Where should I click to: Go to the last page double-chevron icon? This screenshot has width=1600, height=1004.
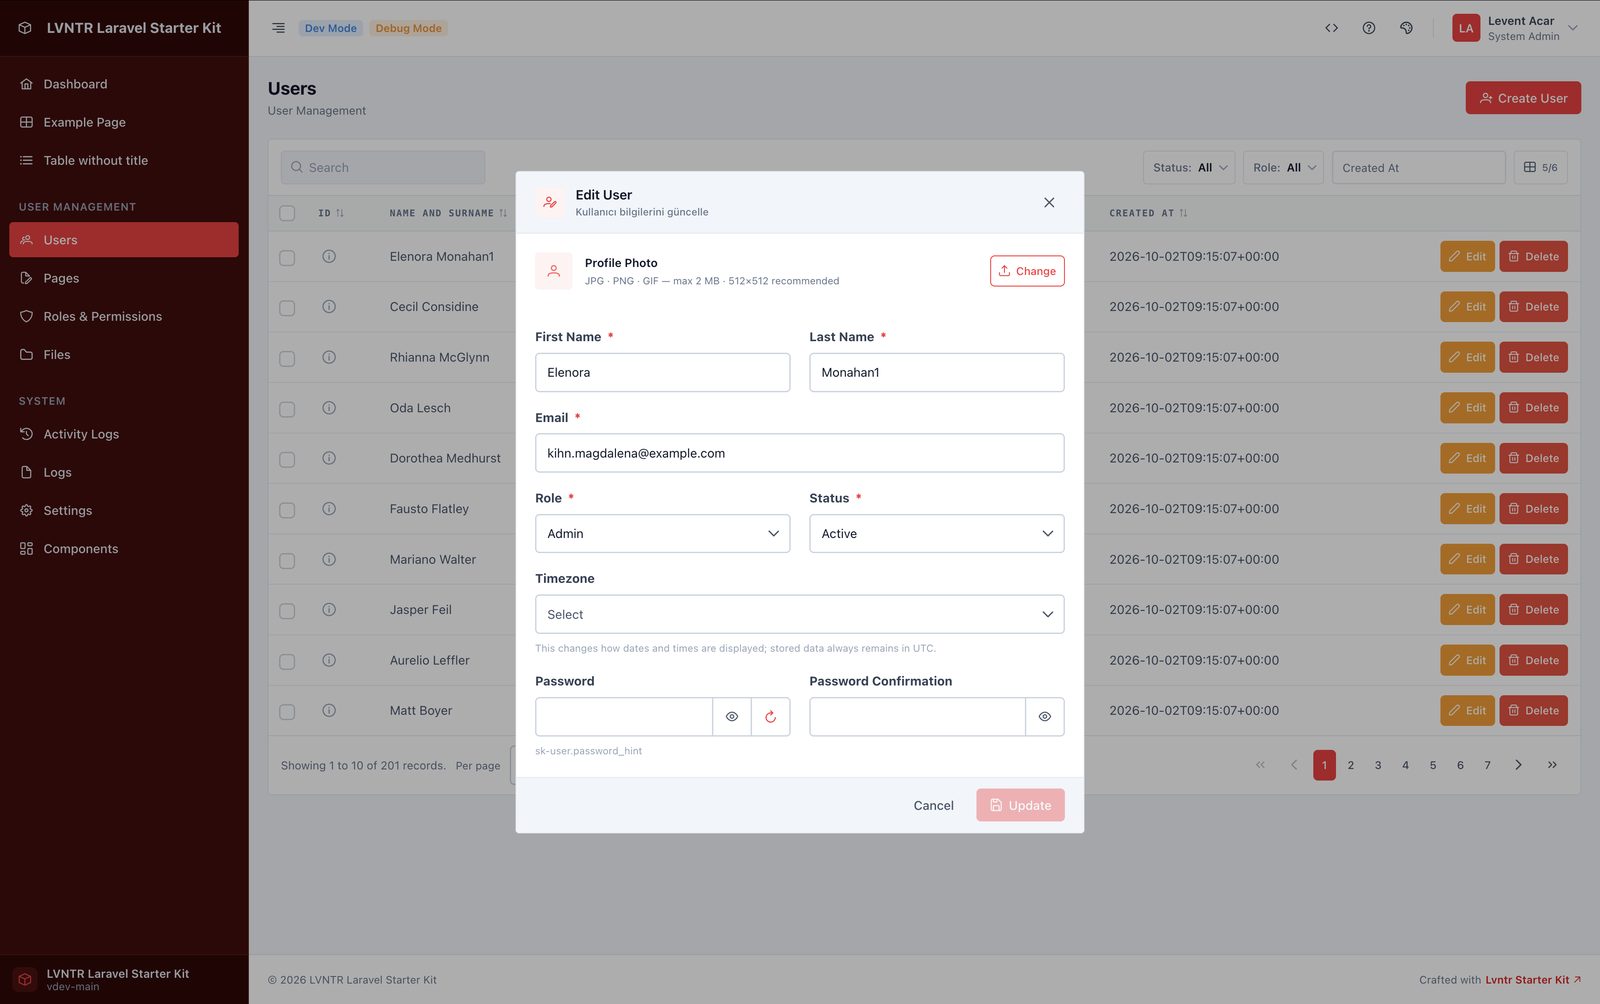1552,765
